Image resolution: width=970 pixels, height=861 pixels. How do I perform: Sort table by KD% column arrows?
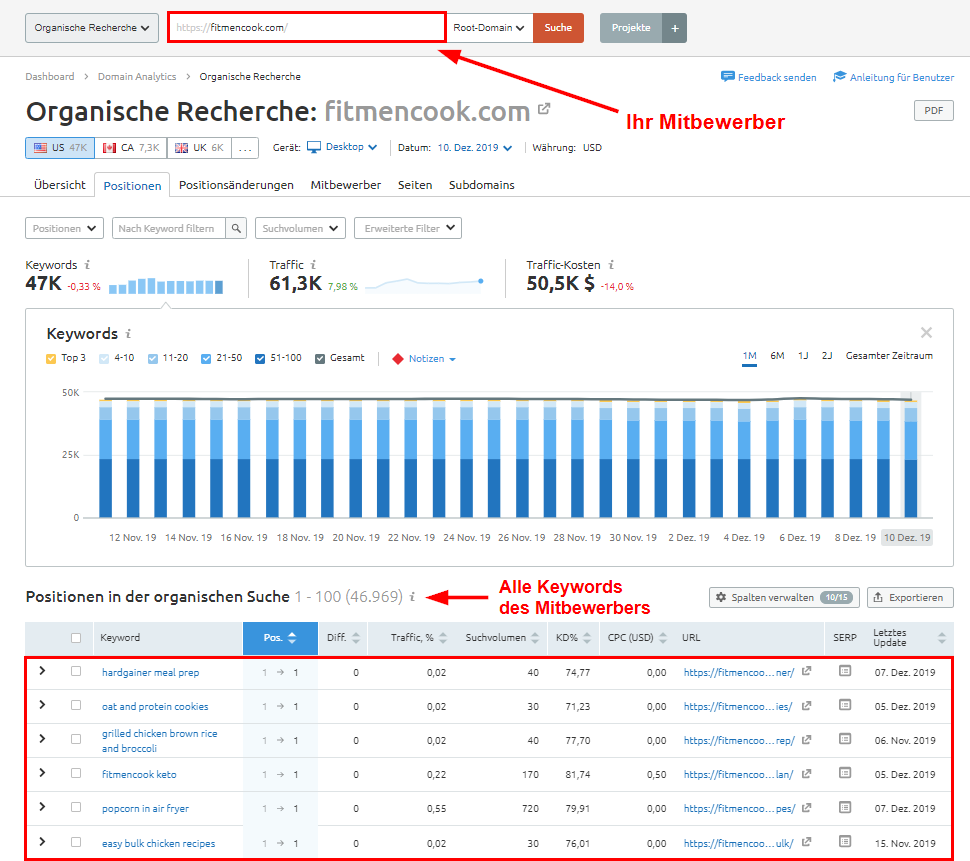pos(586,638)
